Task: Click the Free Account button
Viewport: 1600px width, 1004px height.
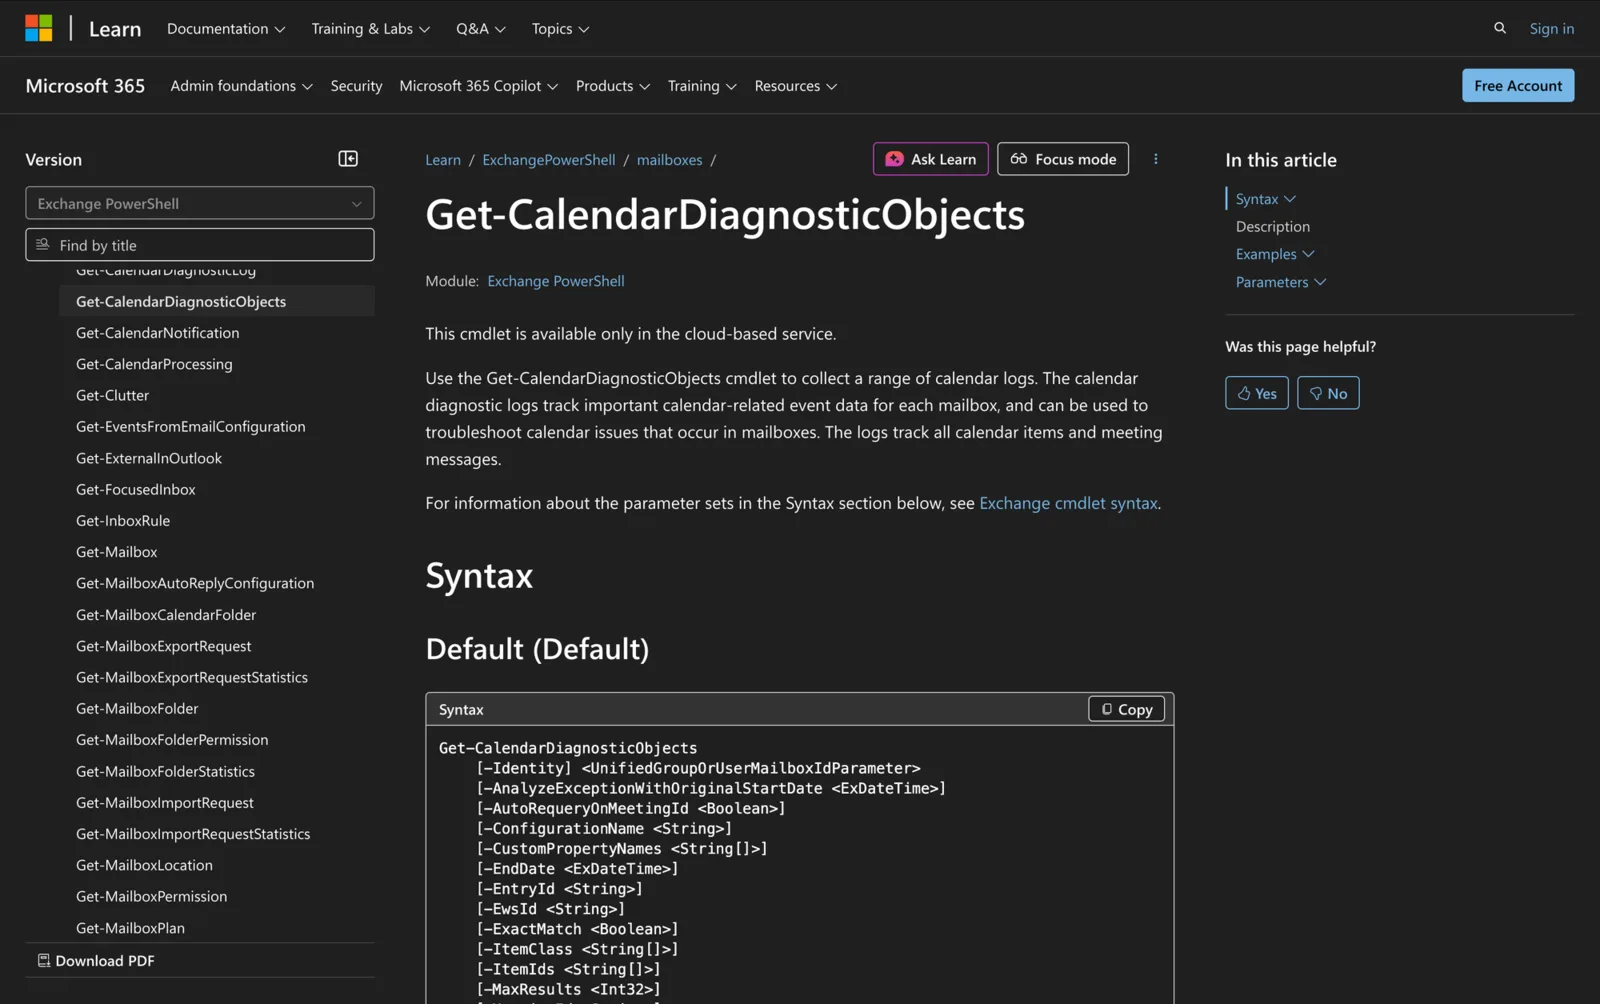Action: coord(1517,85)
